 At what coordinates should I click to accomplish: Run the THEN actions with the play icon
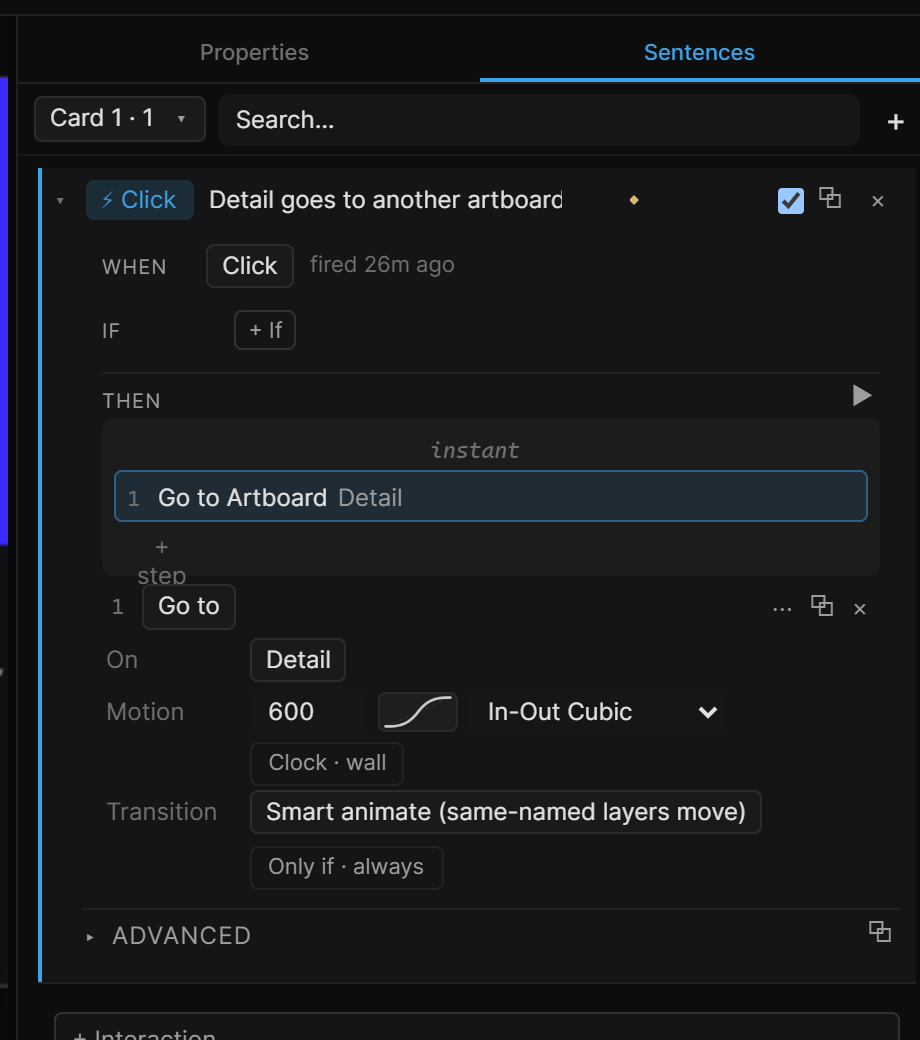coord(862,395)
